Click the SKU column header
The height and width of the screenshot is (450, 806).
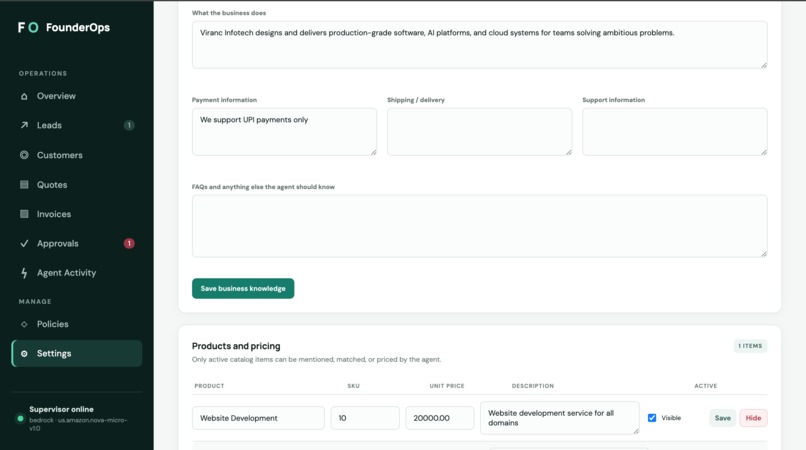click(354, 386)
